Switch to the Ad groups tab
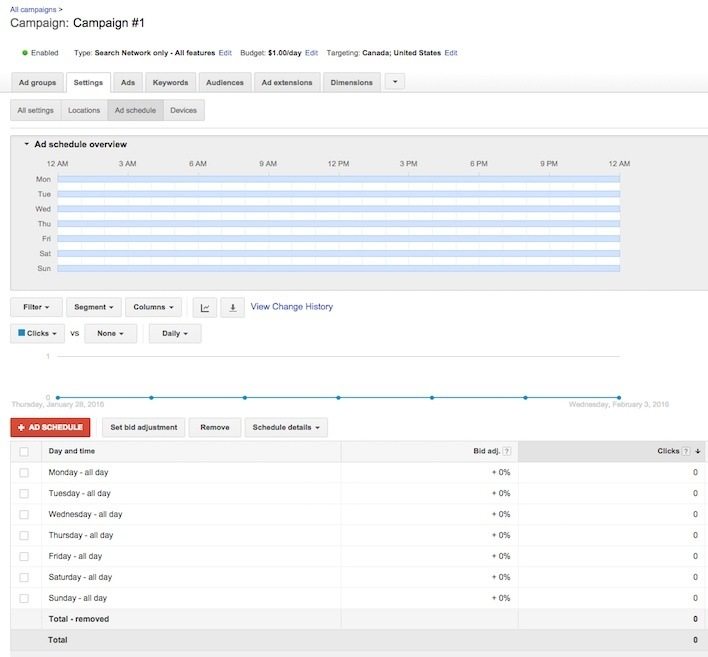This screenshot has height=657, width=708. pyautogui.click(x=37, y=83)
